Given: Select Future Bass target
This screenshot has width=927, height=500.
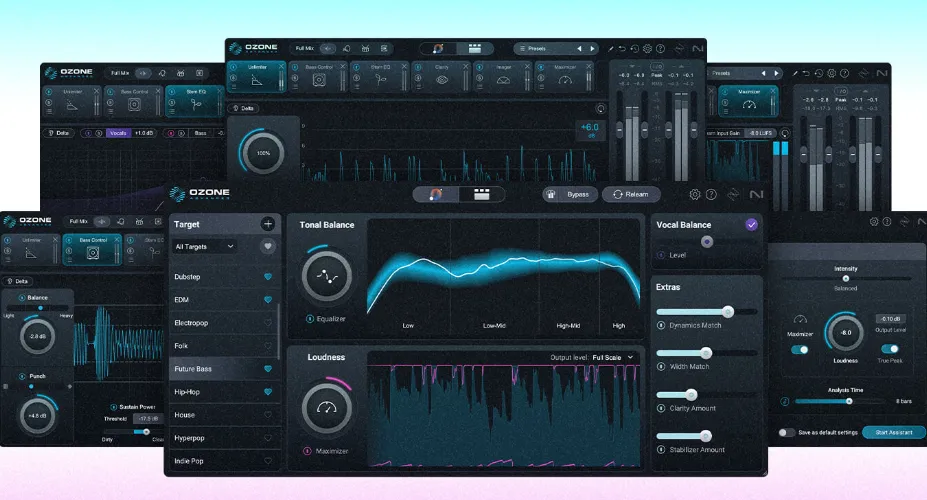Looking at the screenshot, I should point(223,369).
